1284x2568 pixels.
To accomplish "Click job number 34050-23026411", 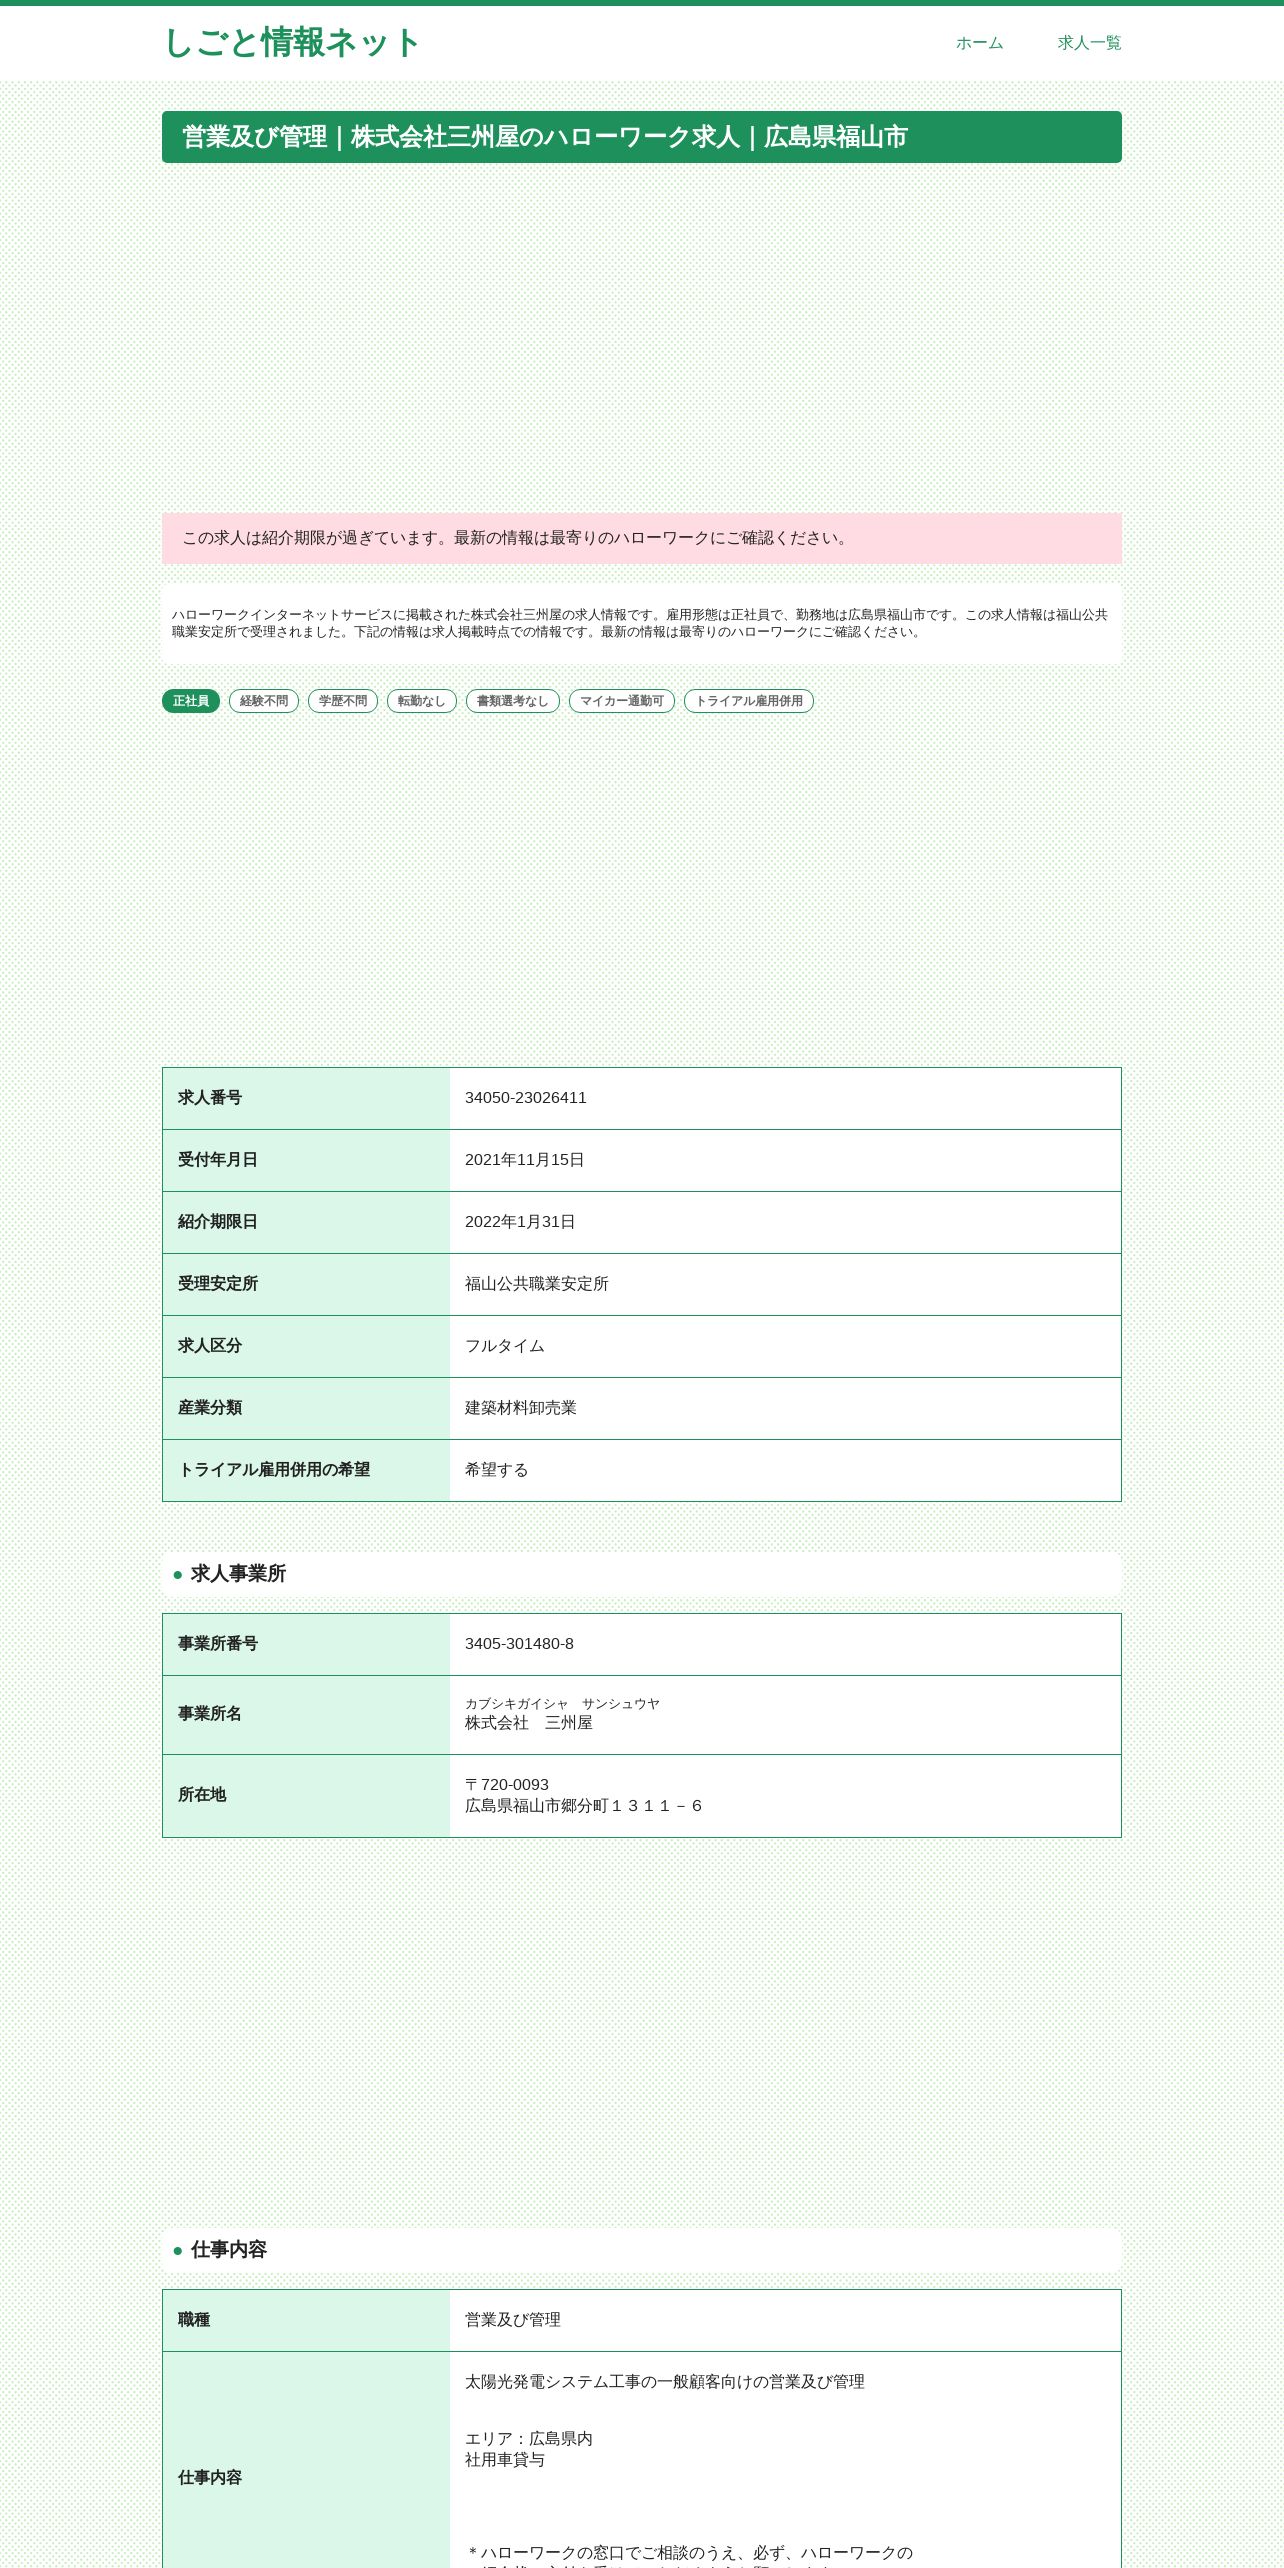I will click(526, 1098).
